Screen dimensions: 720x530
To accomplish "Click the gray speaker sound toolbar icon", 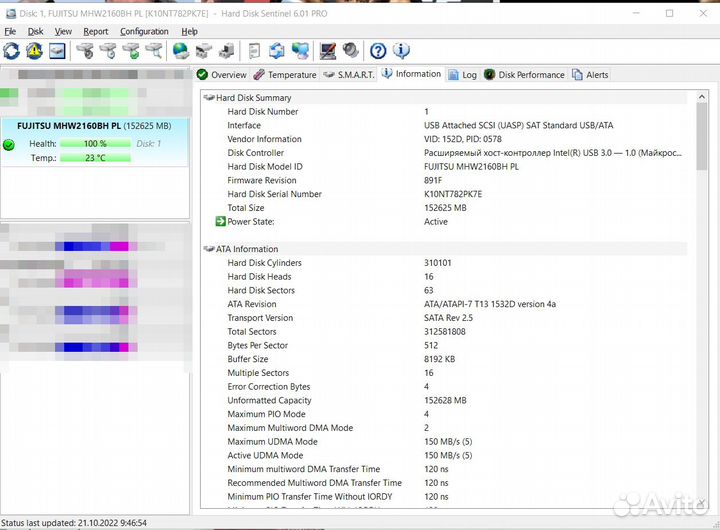I will coord(351,50).
